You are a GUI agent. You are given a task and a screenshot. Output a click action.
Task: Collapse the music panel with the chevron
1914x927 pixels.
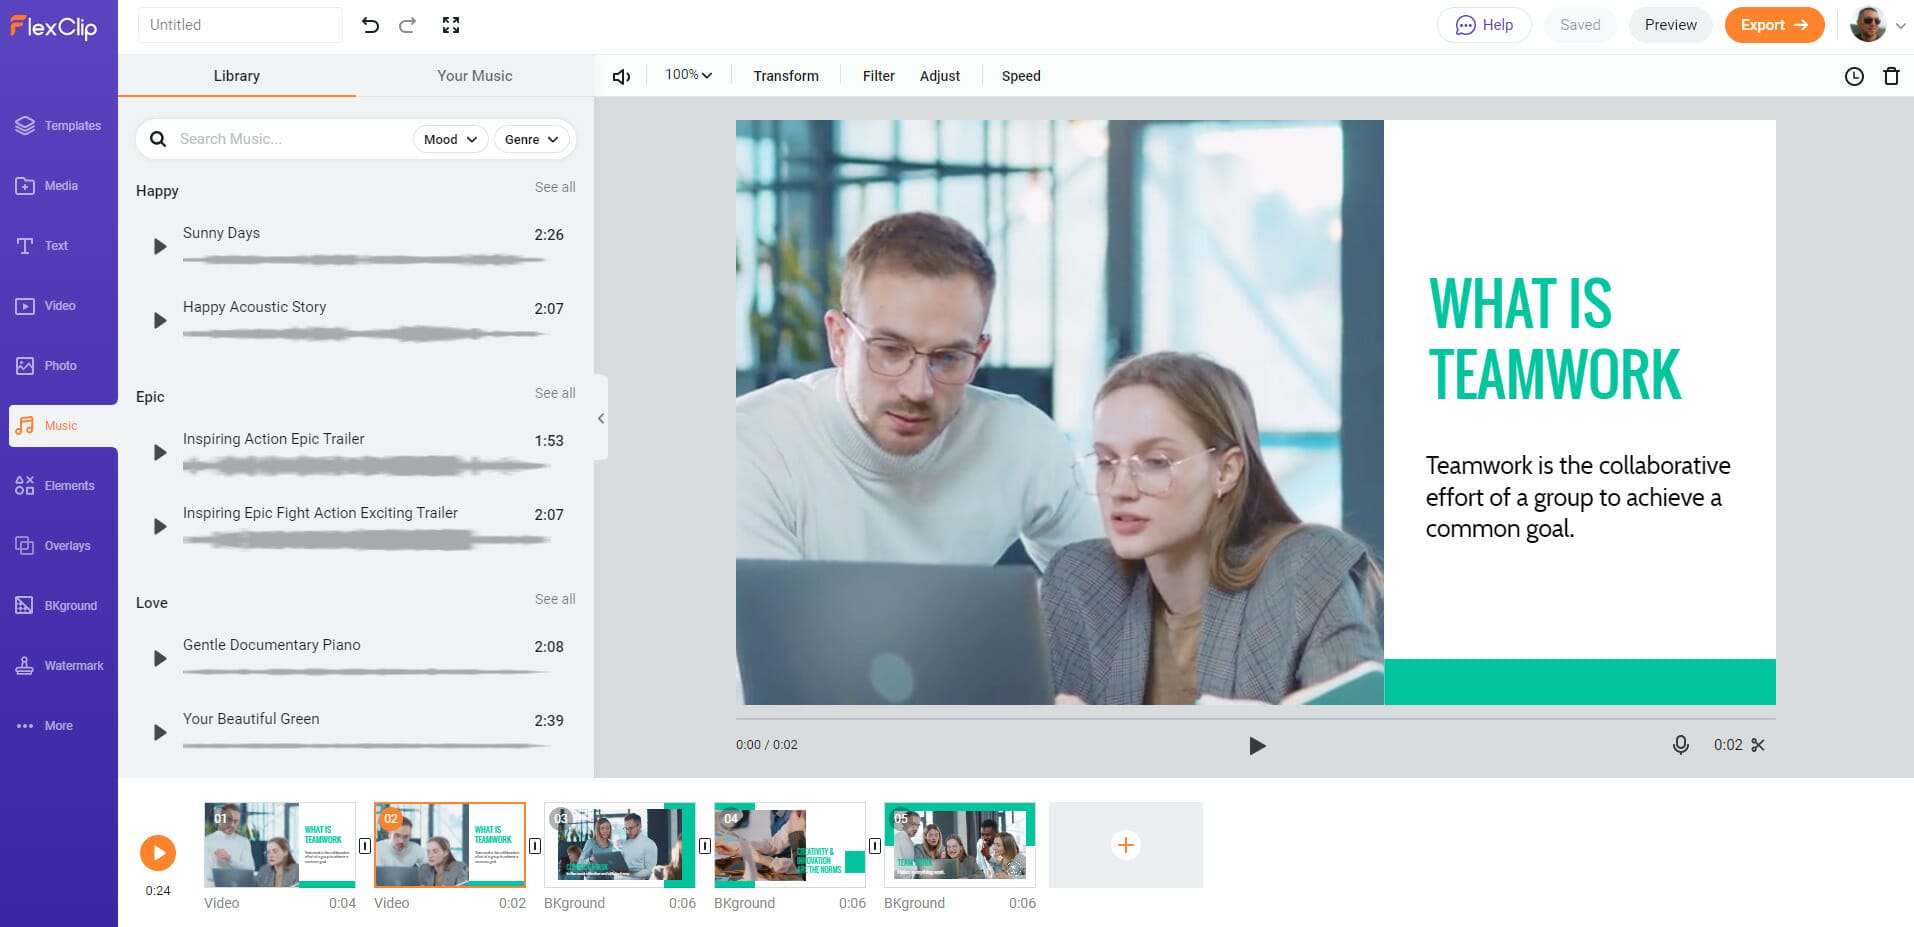(x=601, y=419)
